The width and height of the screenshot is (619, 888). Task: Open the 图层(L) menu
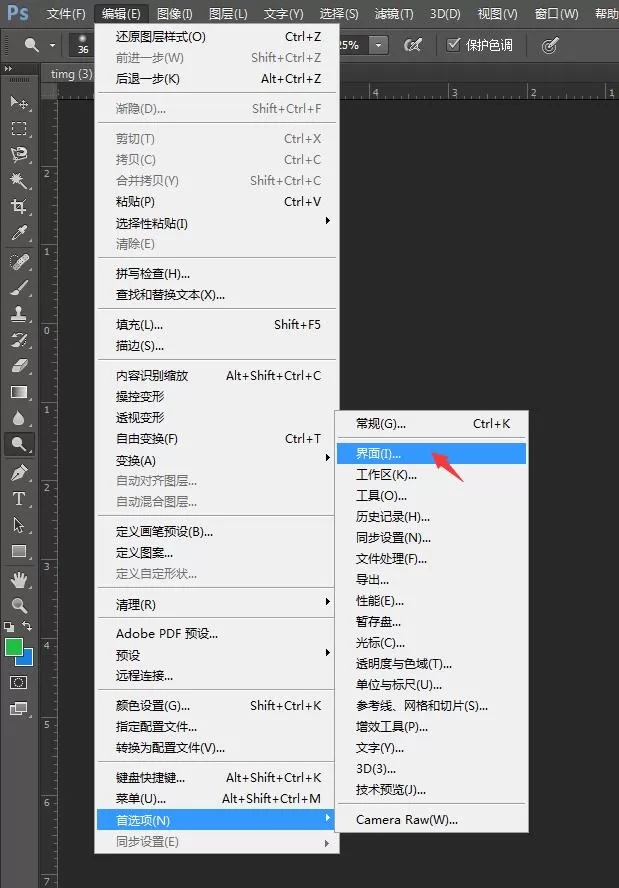228,14
